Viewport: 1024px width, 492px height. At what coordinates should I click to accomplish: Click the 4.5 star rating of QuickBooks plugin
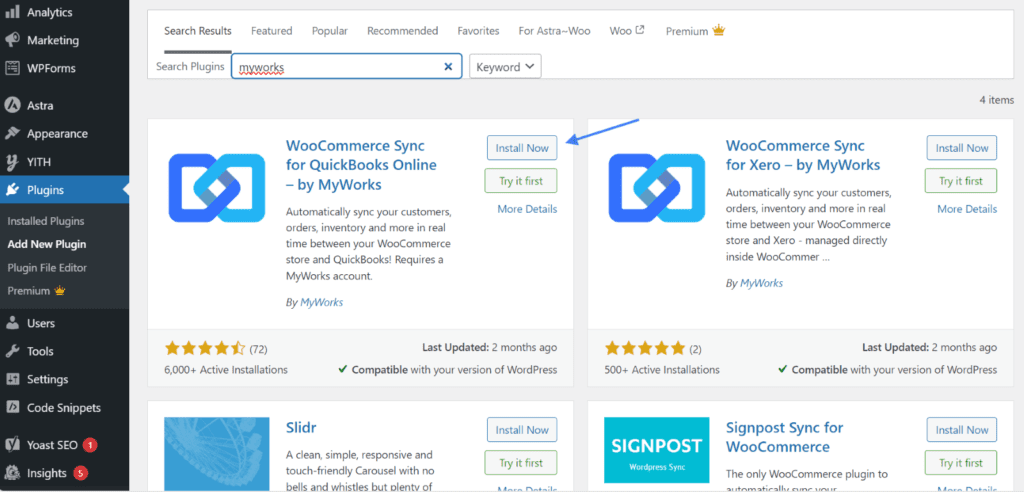point(205,348)
